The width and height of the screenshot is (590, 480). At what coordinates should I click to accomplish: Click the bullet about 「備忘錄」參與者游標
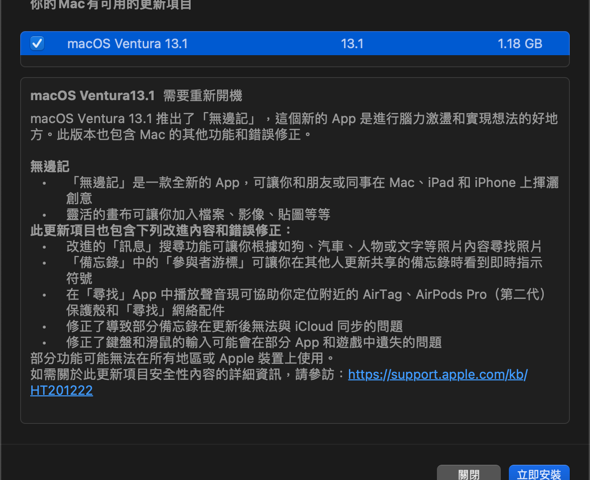point(304,270)
